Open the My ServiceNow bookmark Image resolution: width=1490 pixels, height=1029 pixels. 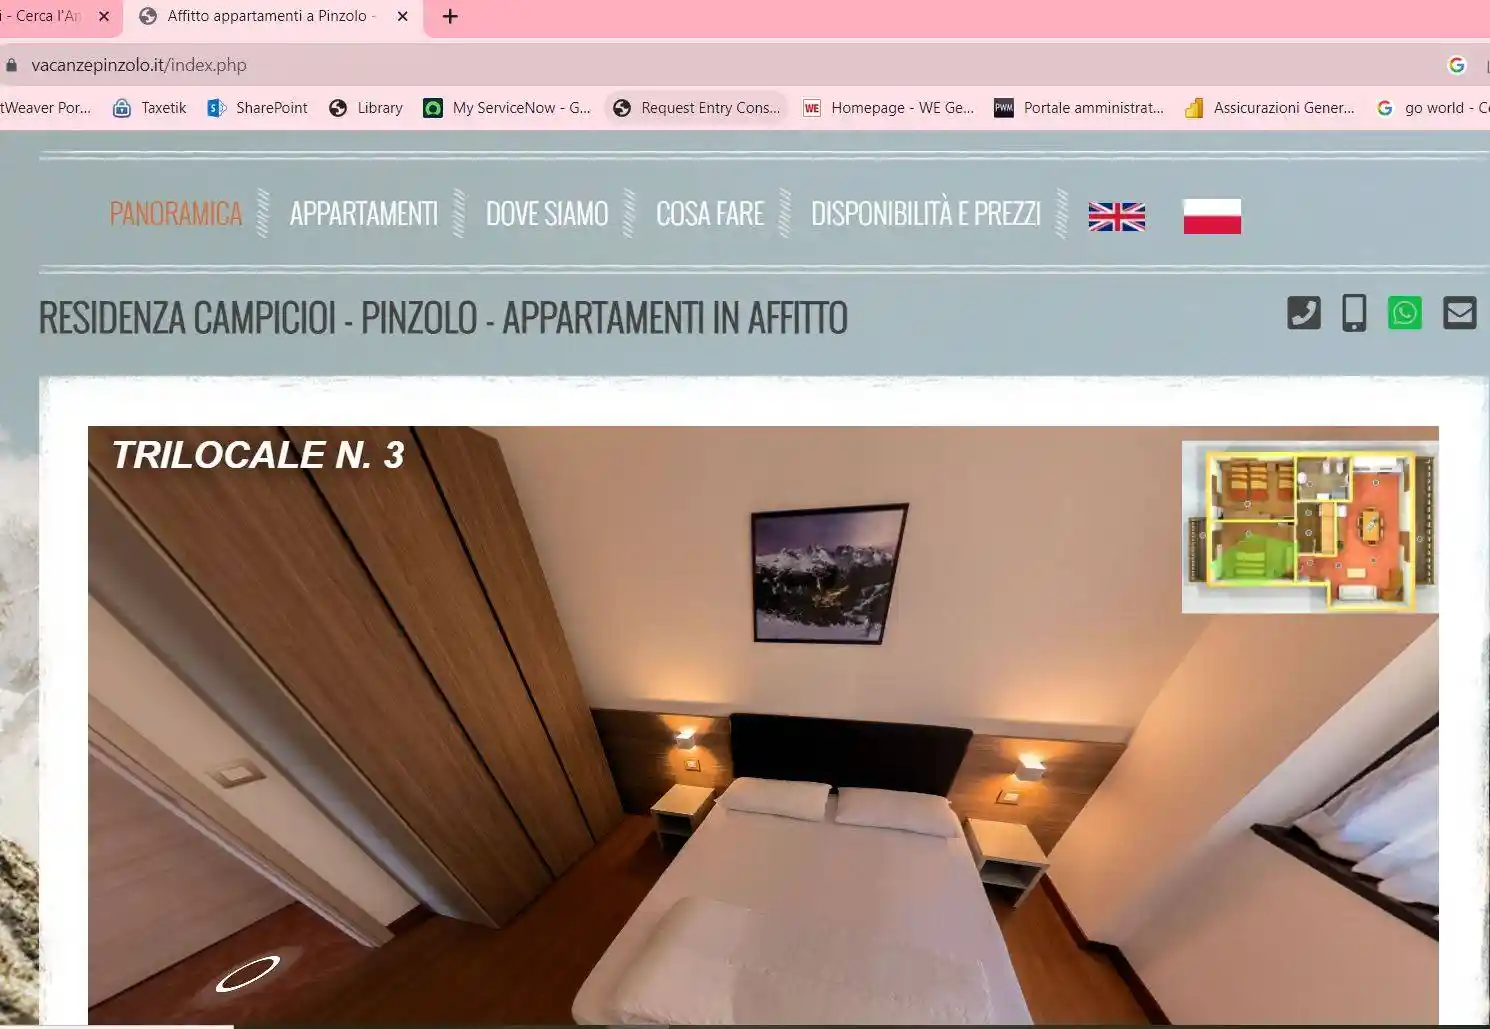click(505, 107)
